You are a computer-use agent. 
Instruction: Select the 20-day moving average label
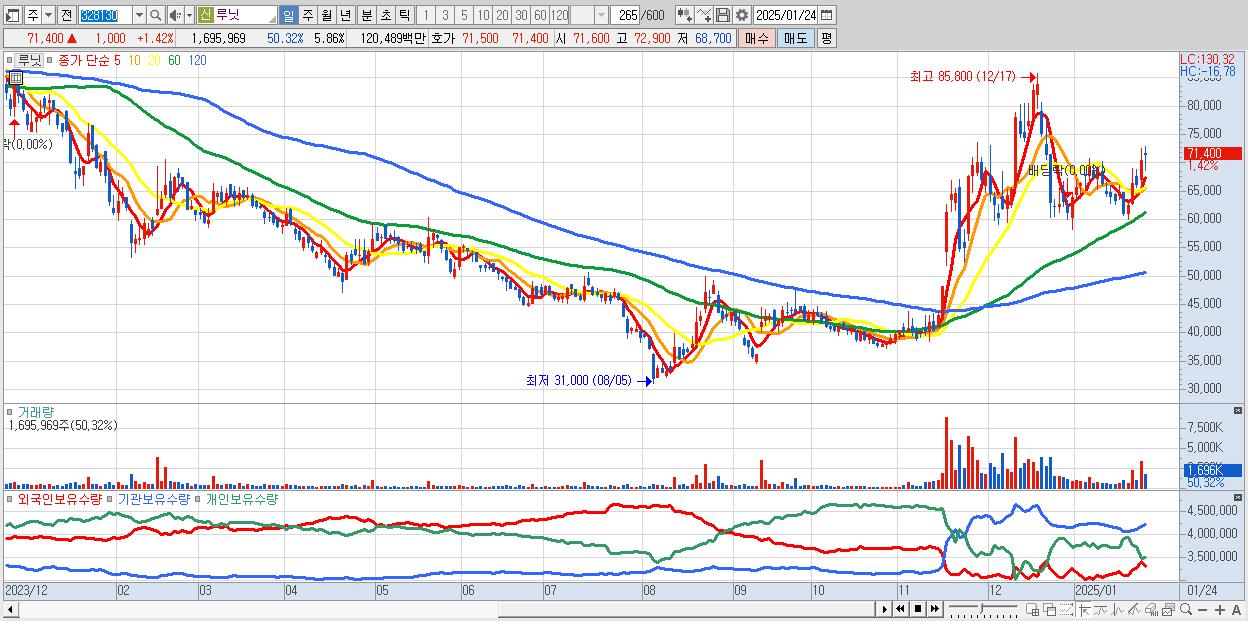point(154,60)
